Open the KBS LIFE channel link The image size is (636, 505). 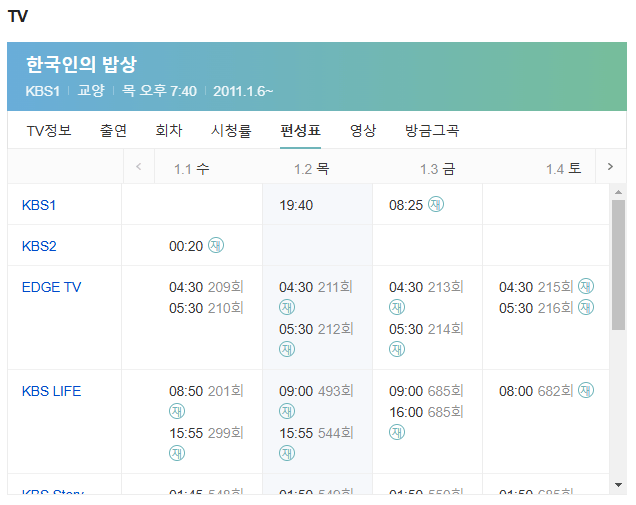pyautogui.click(x=52, y=391)
